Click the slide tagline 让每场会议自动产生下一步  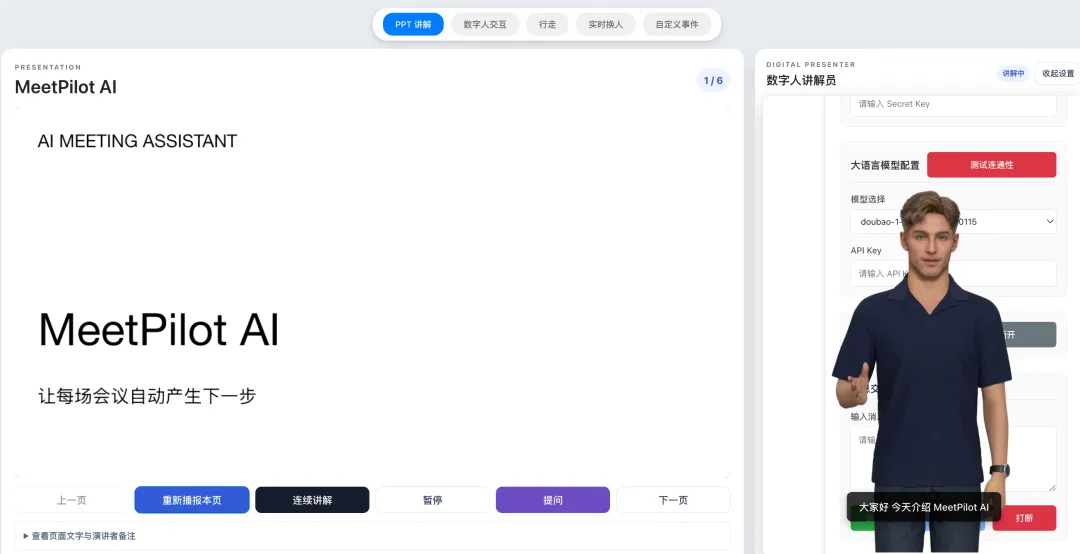point(147,396)
